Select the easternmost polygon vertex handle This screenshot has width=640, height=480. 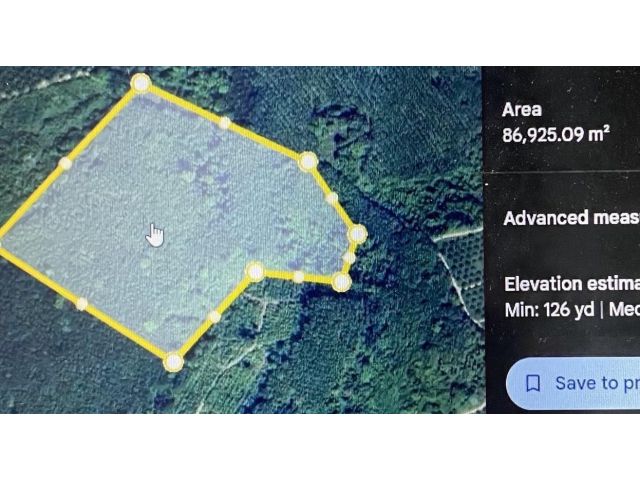coord(358,234)
